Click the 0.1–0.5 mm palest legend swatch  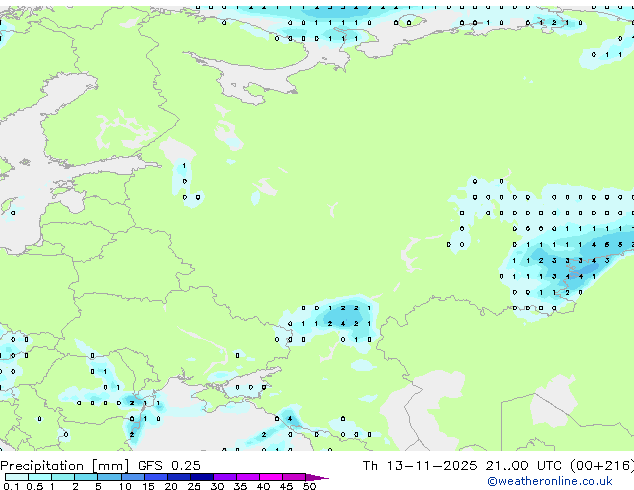17,477
